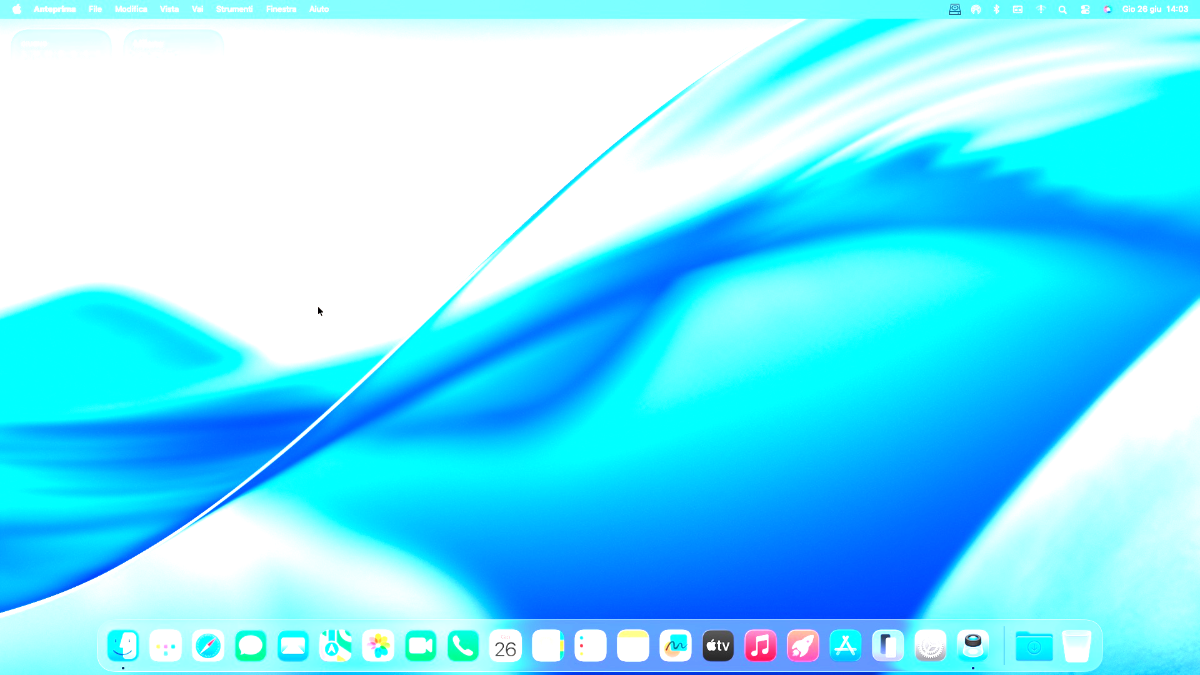Click the running Preview app in Dock
Screen dimensions: 1200x675
pyautogui.click(x=973, y=646)
